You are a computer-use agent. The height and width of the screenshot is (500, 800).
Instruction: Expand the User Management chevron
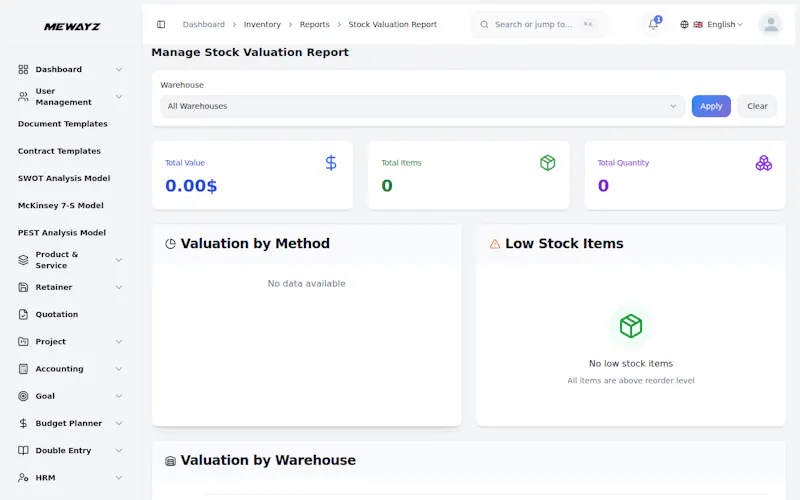[x=118, y=96]
